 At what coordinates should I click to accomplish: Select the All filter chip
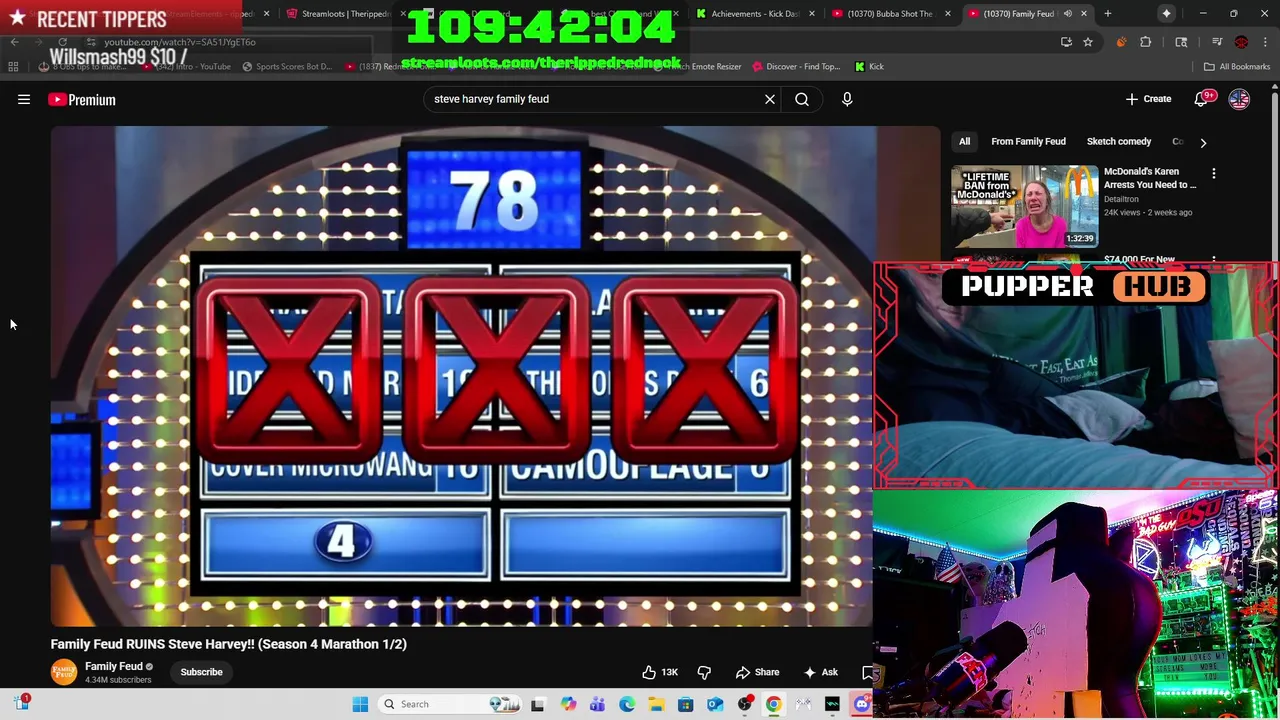tap(964, 142)
